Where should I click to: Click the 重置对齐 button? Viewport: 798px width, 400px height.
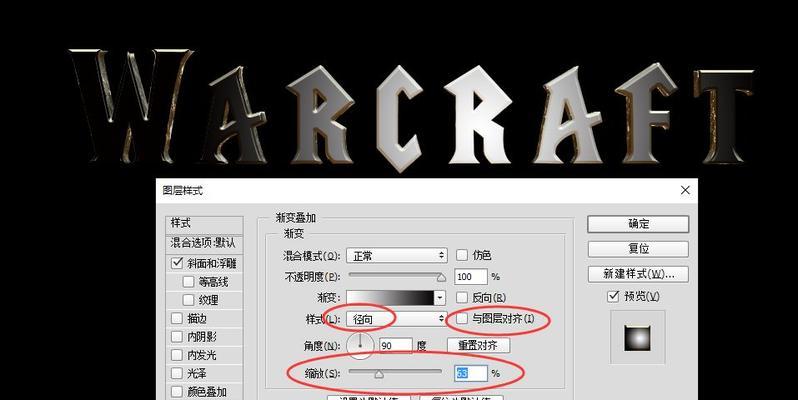[478, 346]
